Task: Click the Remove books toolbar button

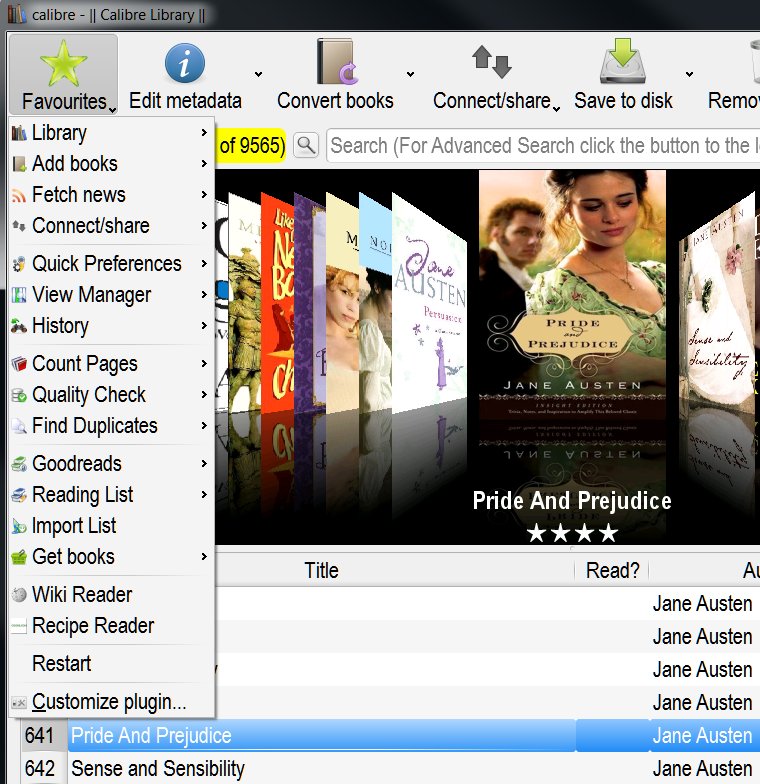Action: click(x=732, y=73)
